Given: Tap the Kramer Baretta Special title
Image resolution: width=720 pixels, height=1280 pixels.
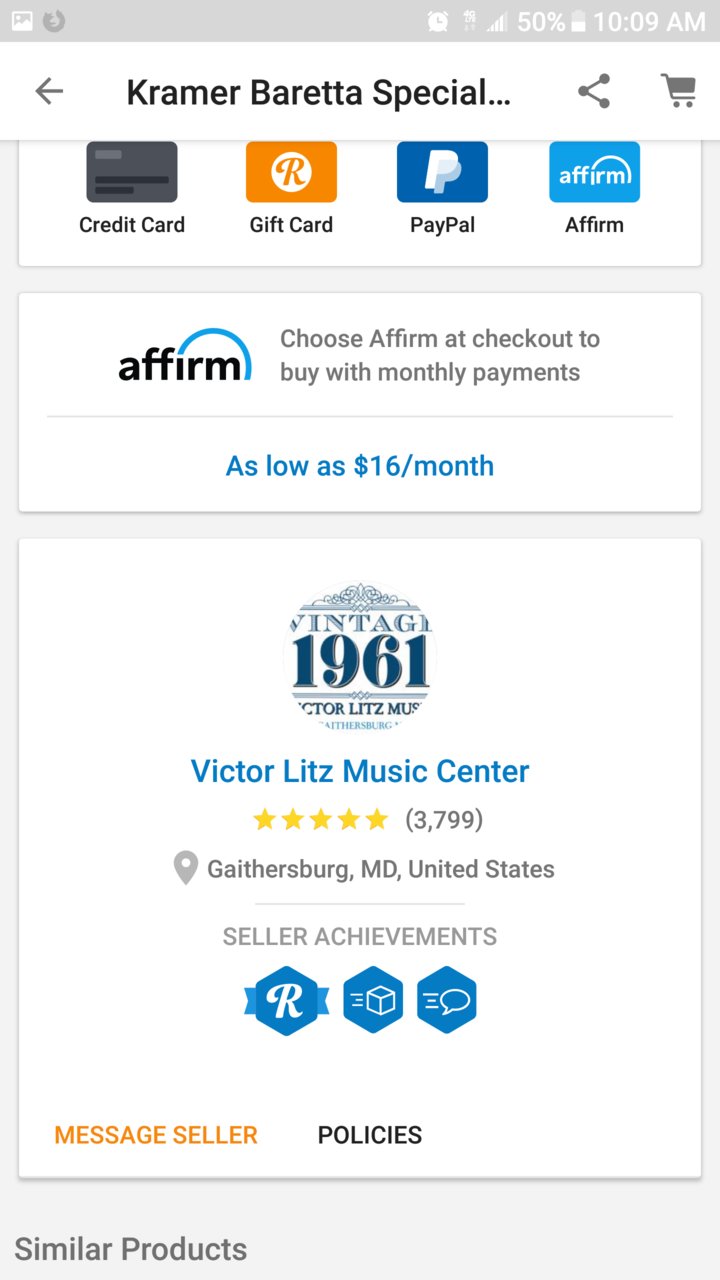Looking at the screenshot, I should (318, 92).
